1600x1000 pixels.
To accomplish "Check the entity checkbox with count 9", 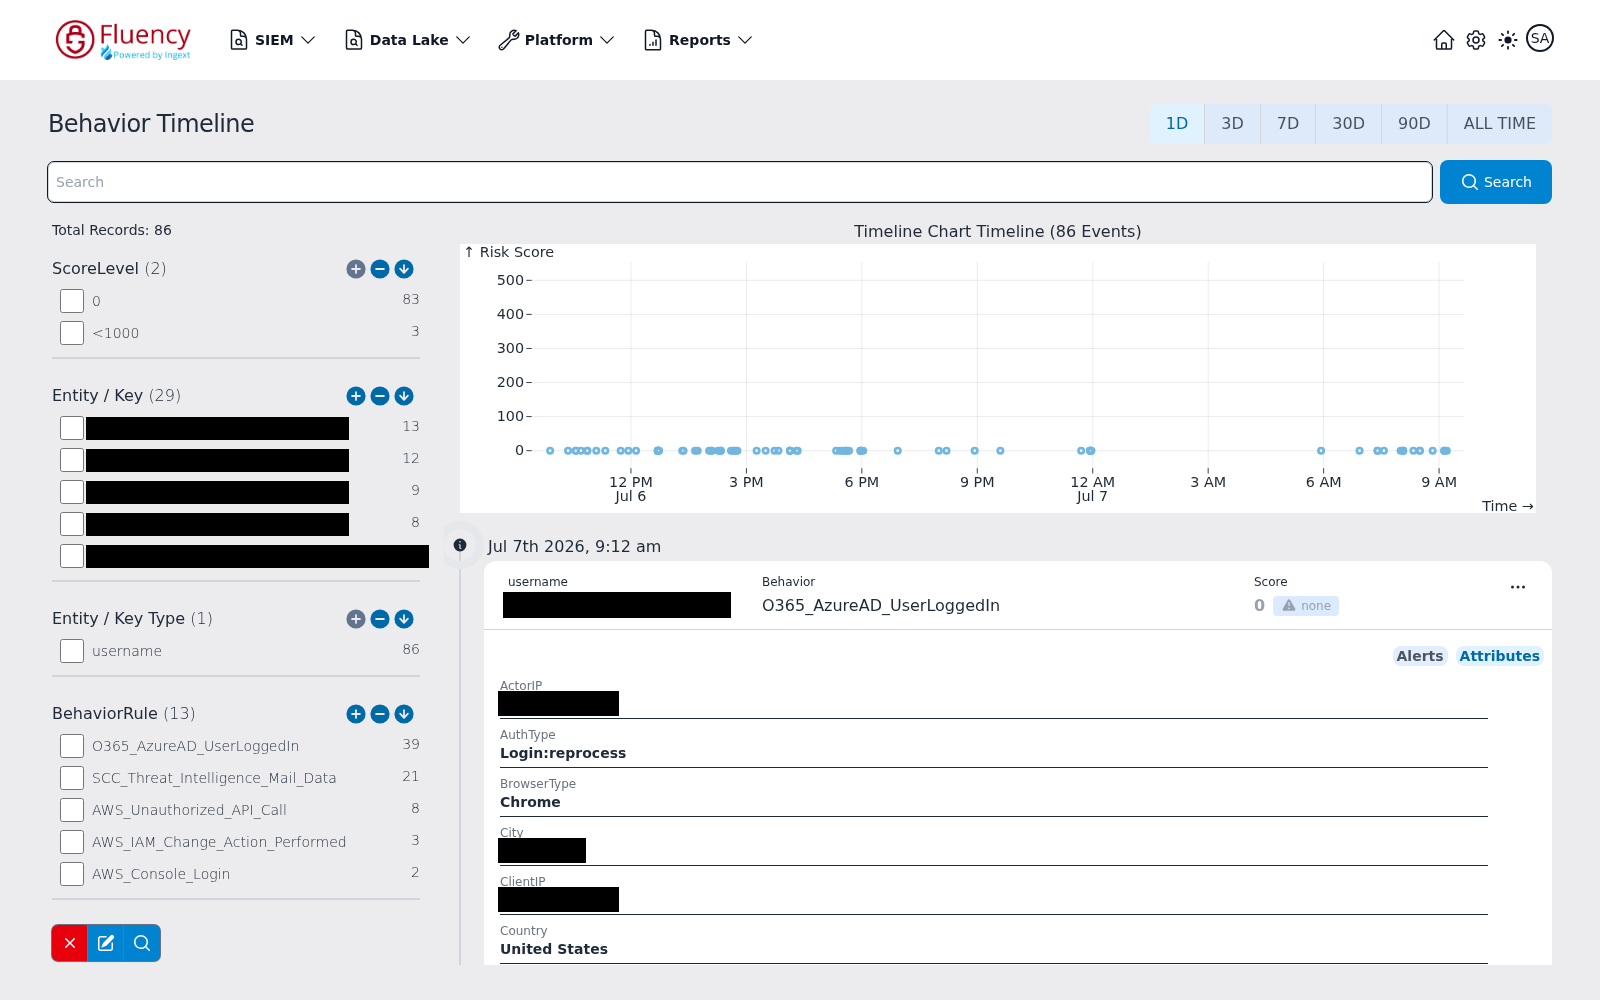I will coord(72,492).
